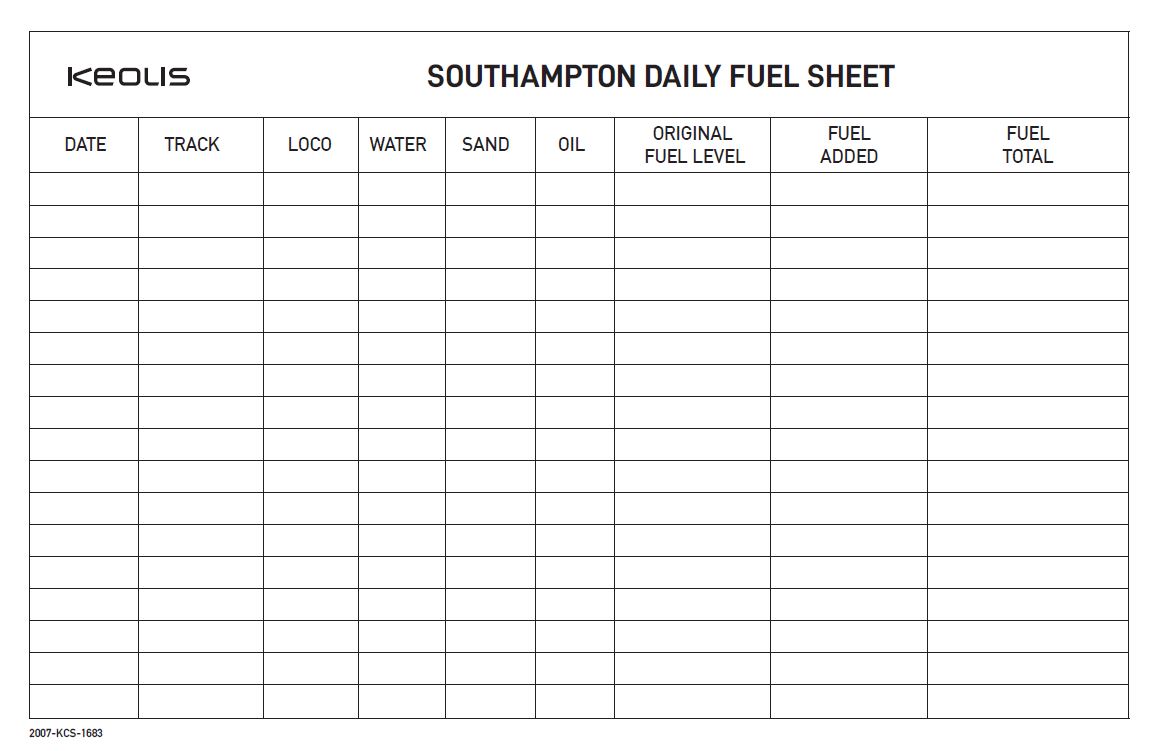Click the first empty LOCO cell
This screenshot has height=751, width=1159.
tap(311, 189)
